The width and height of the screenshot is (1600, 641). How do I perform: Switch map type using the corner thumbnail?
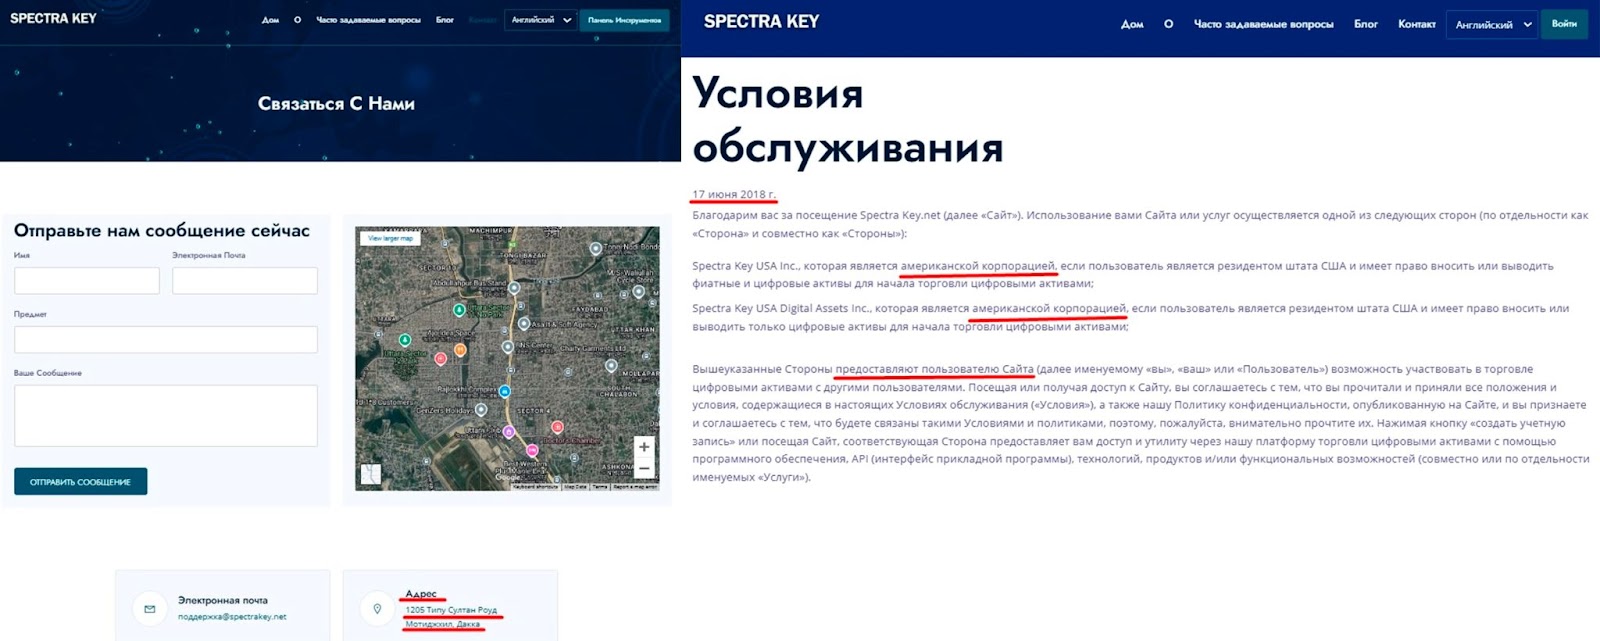[371, 474]
